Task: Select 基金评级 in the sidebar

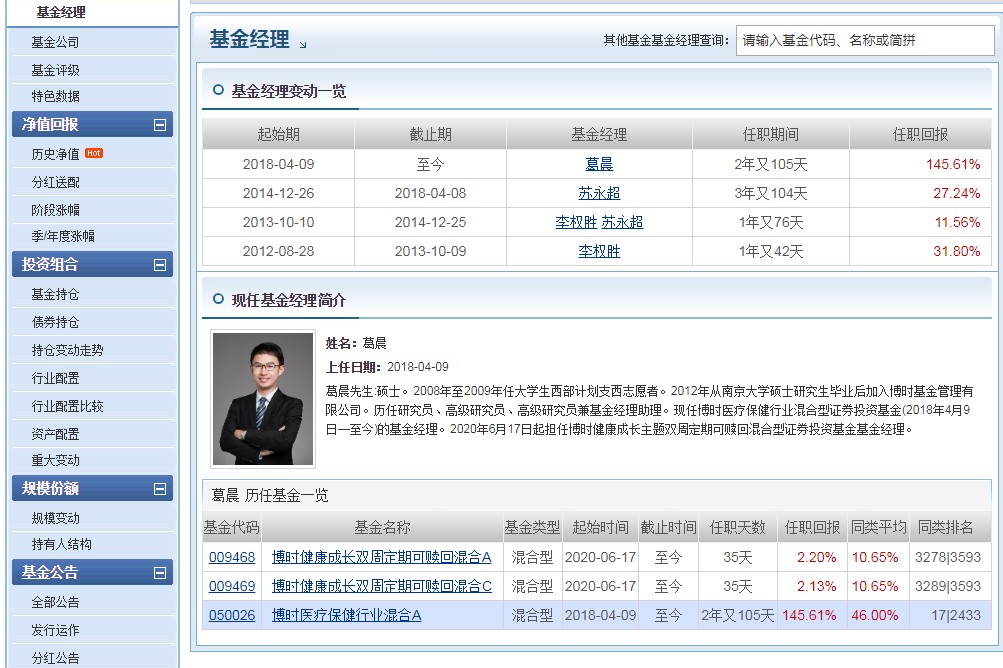Action: tap(55, 70)
